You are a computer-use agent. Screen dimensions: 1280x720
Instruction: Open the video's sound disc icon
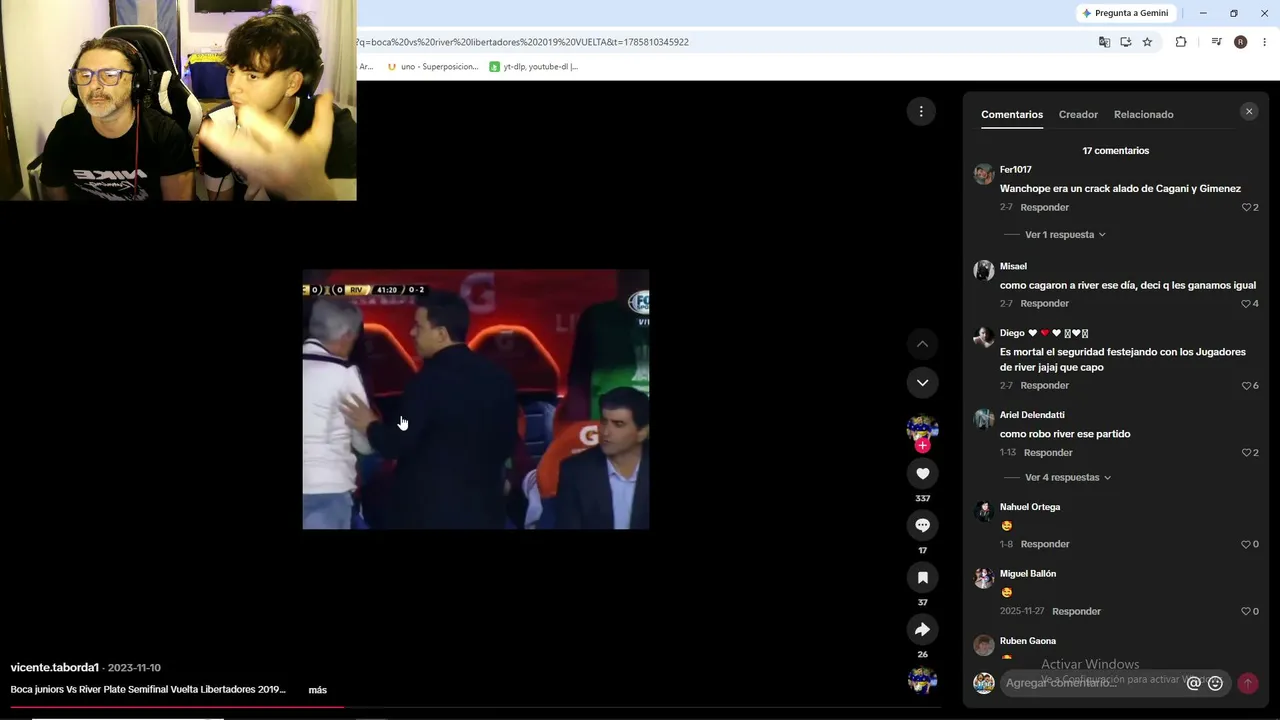[922, 680]
